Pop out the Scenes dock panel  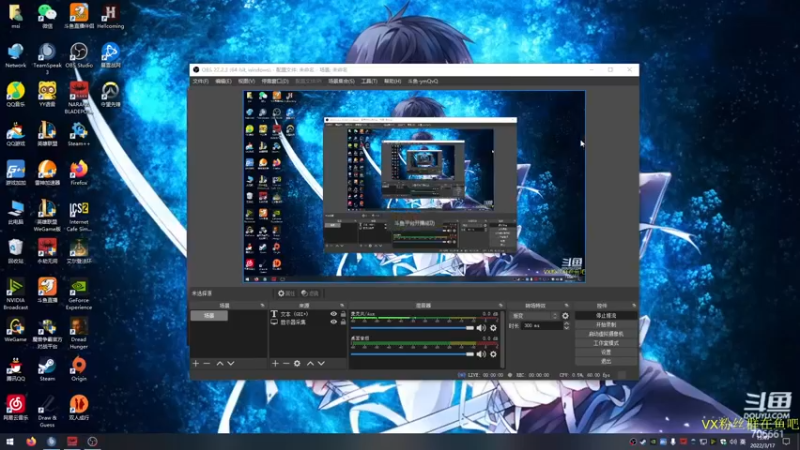[x=262, y=306]
